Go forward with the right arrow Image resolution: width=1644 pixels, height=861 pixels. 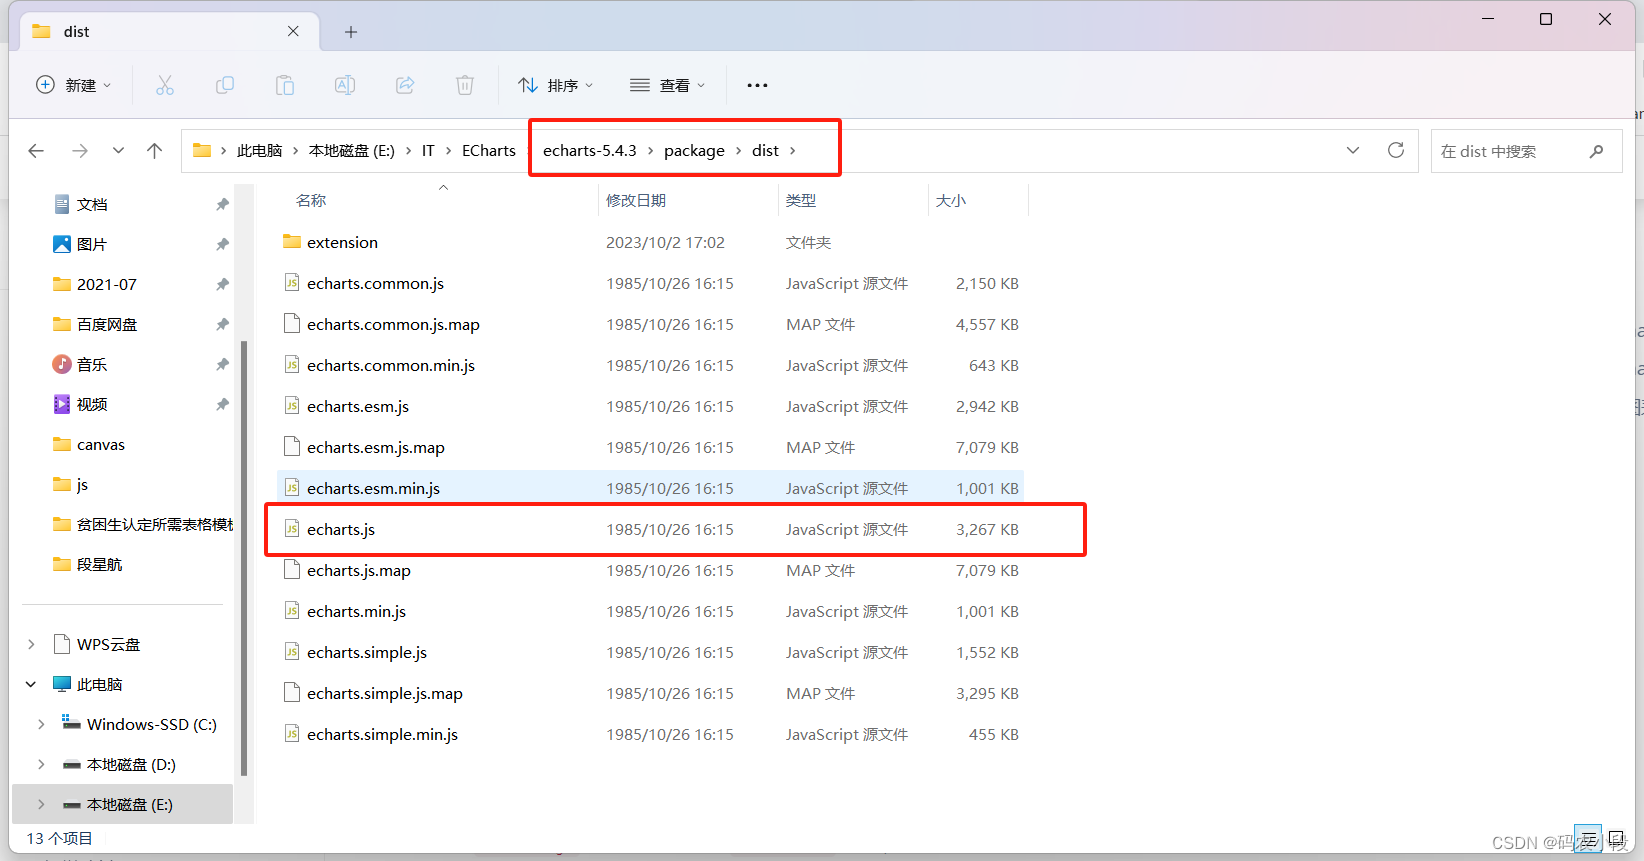pyautogui.click(x=80, y=151)
